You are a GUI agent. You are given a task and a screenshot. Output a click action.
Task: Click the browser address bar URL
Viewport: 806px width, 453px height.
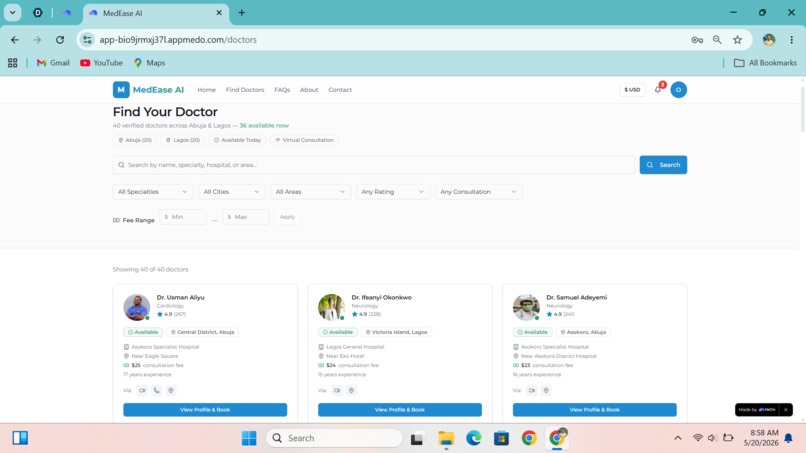pyautogui.click(x=178, y=40)
